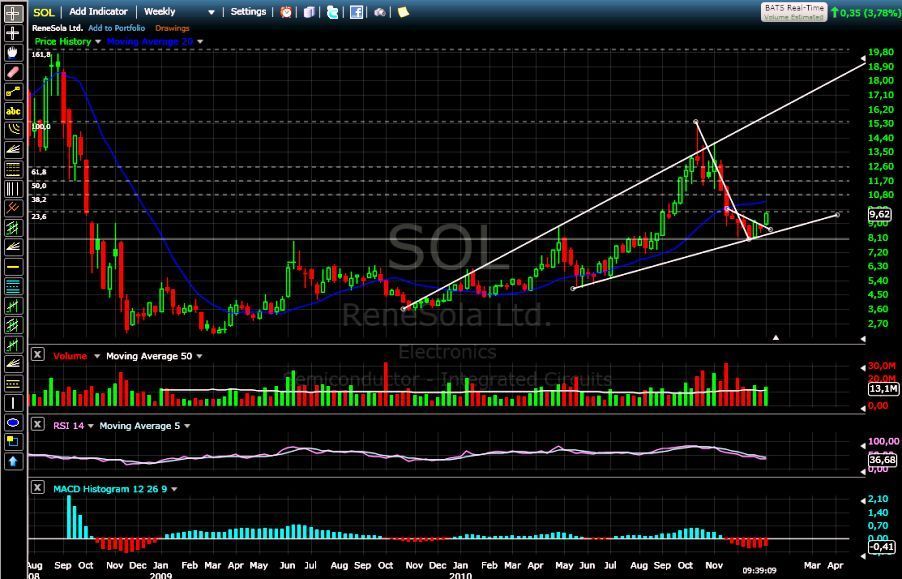
Task: Select the hand pan tool
Action: click(x=13, y=53)
